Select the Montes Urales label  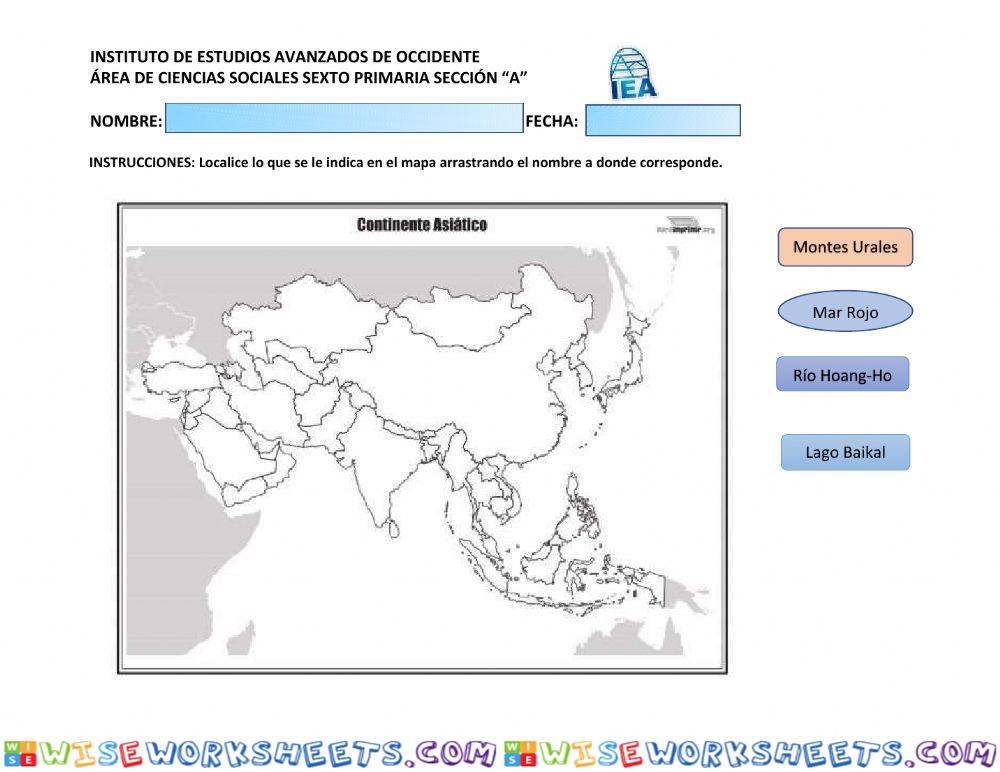(x=845, y=247)
